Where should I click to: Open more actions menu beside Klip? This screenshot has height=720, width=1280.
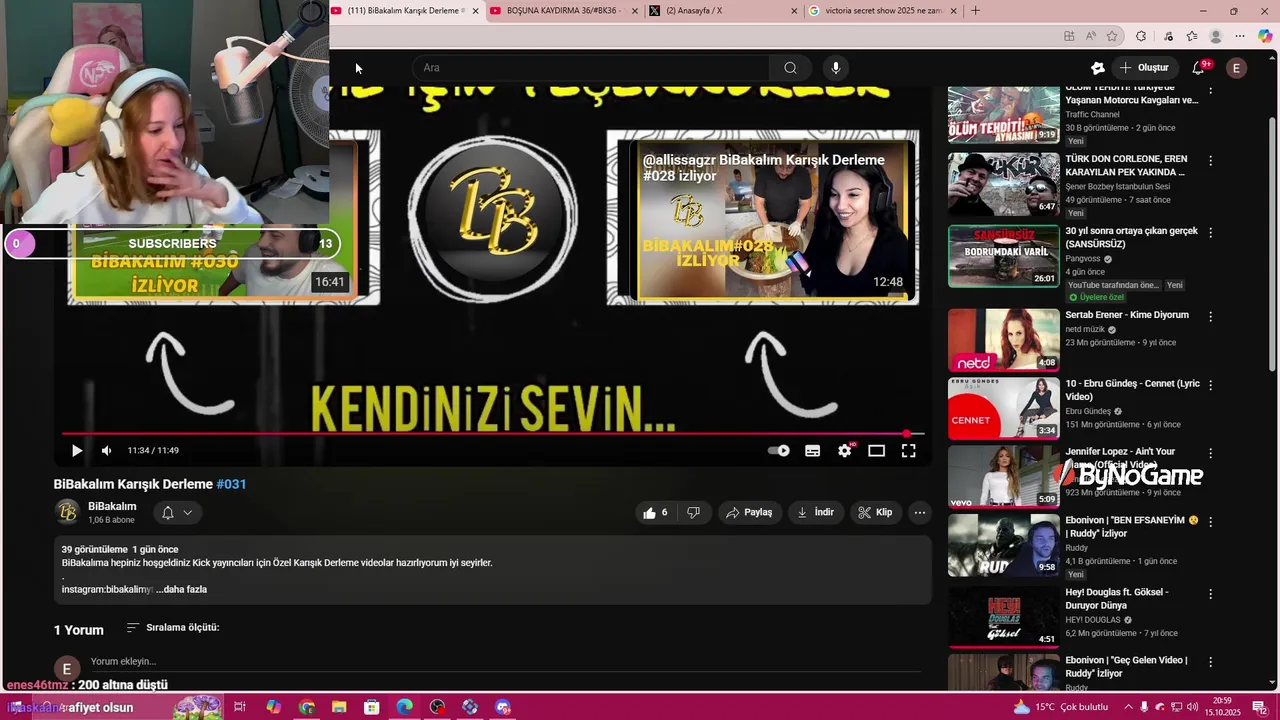point(920,513)
